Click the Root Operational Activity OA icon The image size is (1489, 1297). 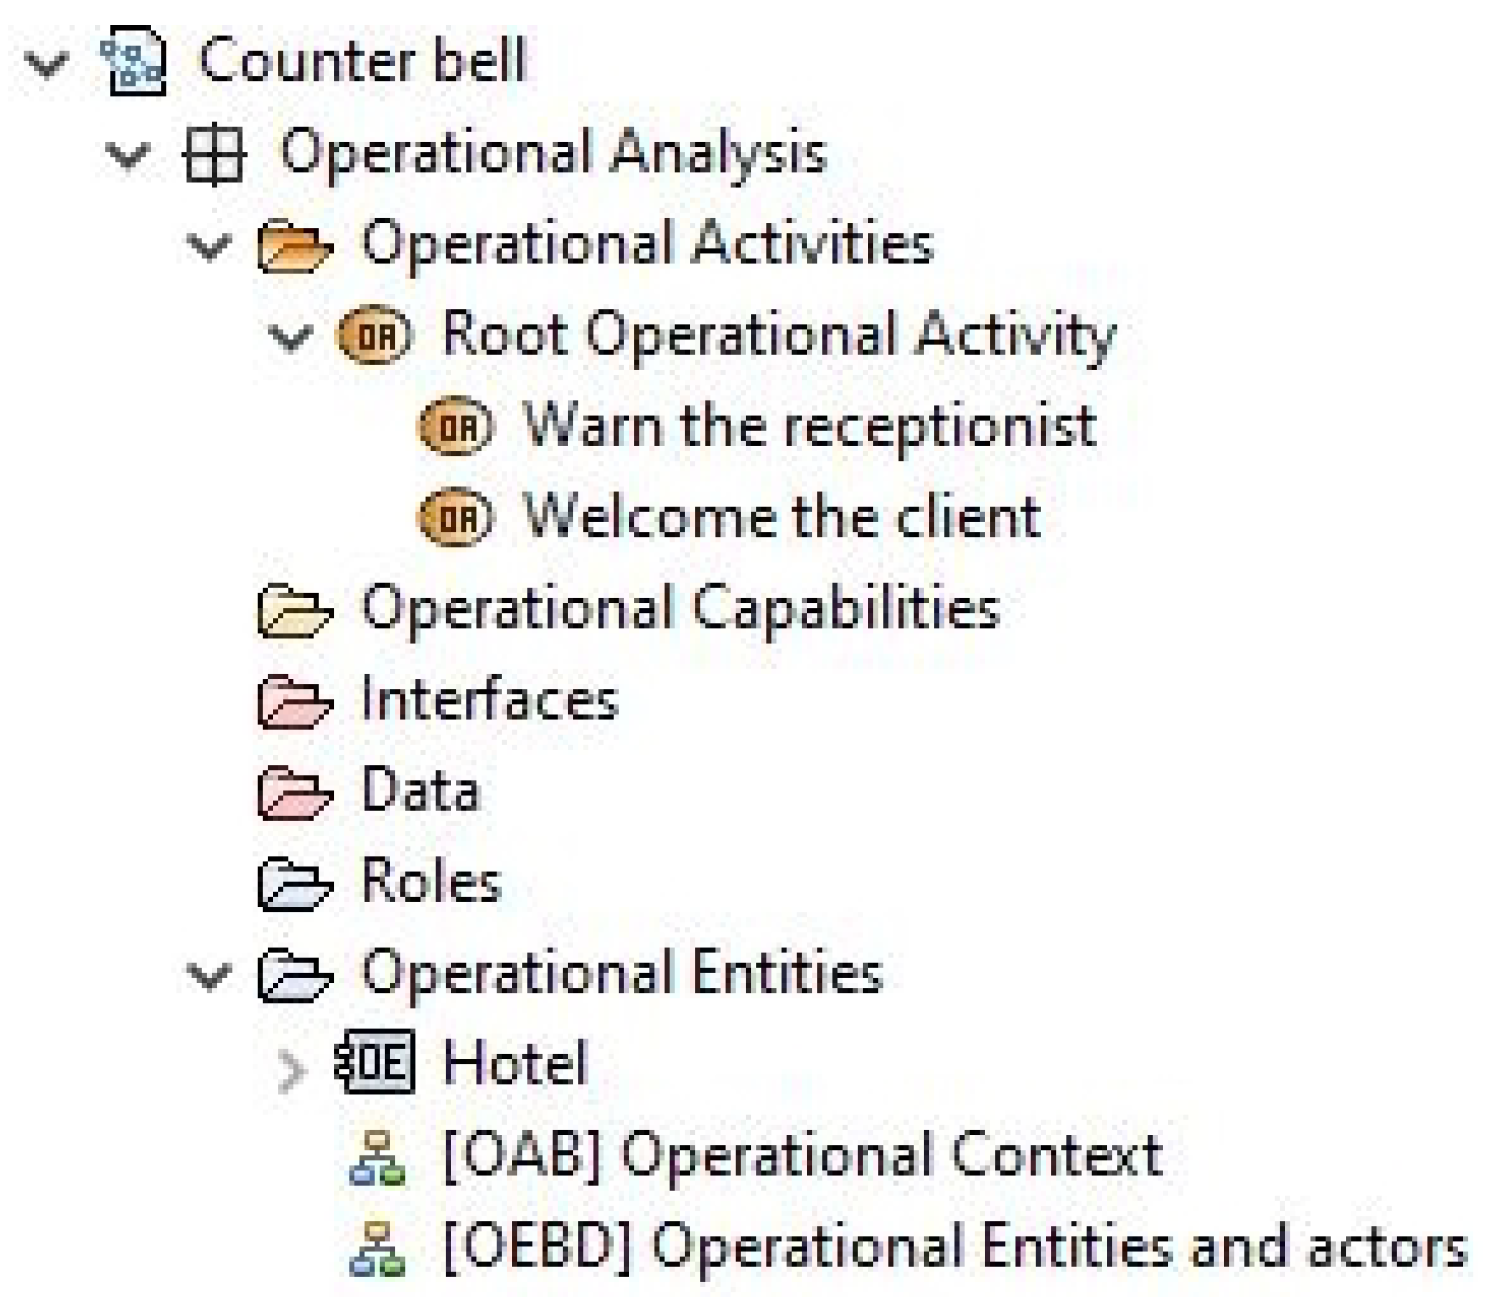(x=374, y=336)
